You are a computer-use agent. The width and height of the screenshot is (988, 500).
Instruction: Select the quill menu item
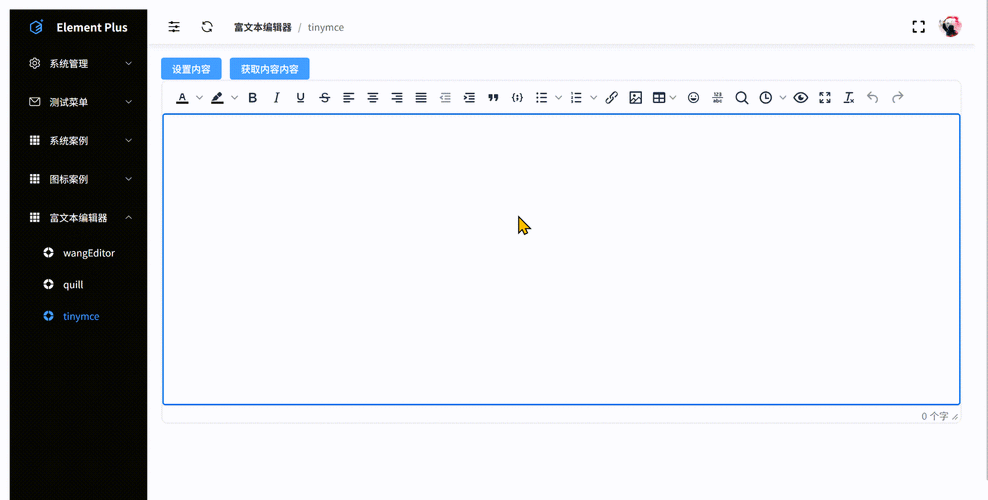73,285
